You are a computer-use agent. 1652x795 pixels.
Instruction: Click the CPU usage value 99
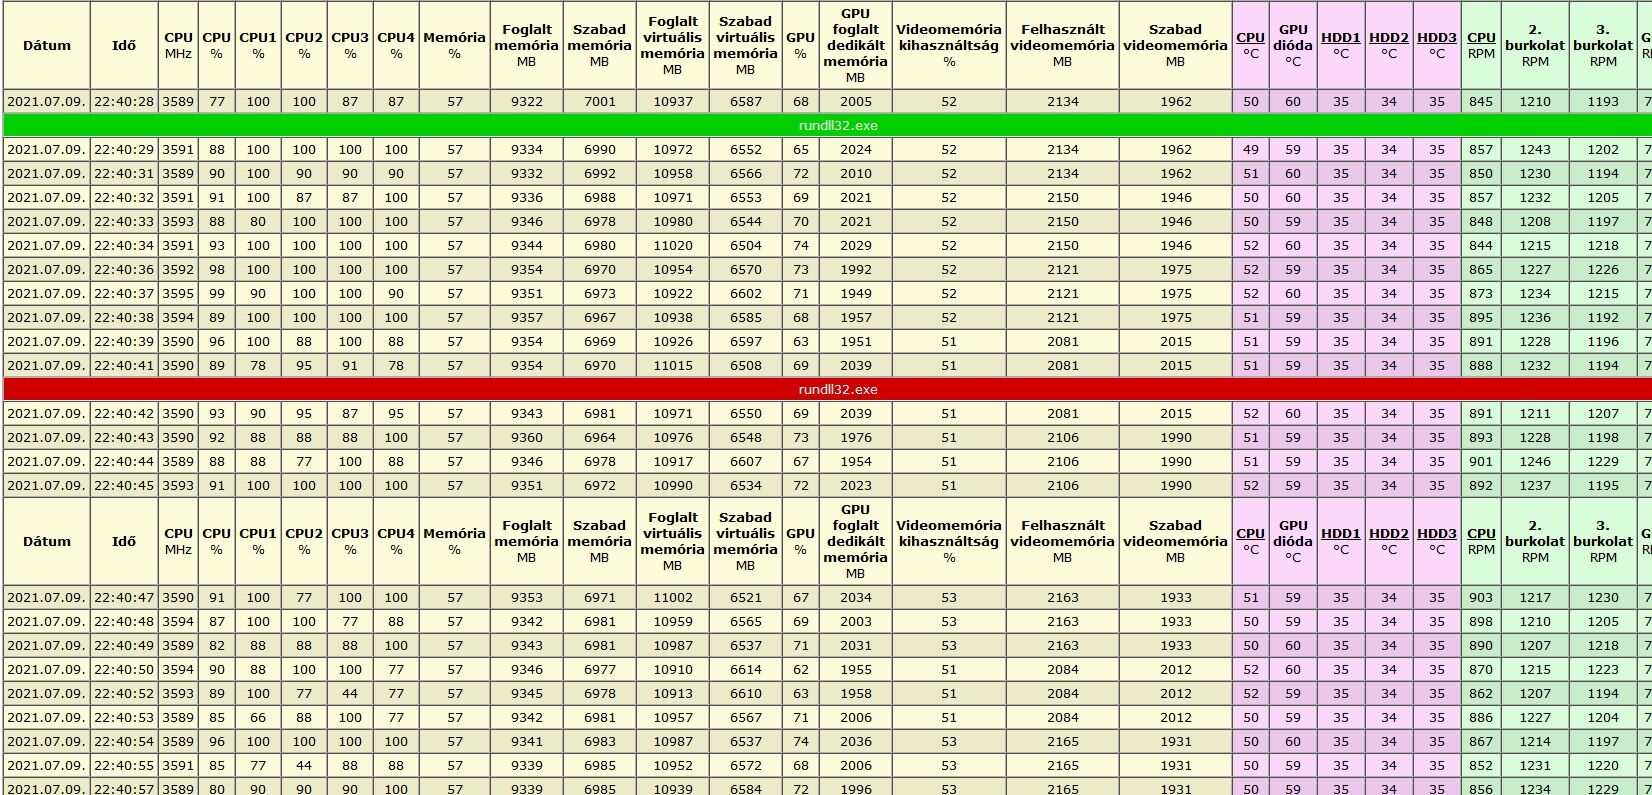217,294
